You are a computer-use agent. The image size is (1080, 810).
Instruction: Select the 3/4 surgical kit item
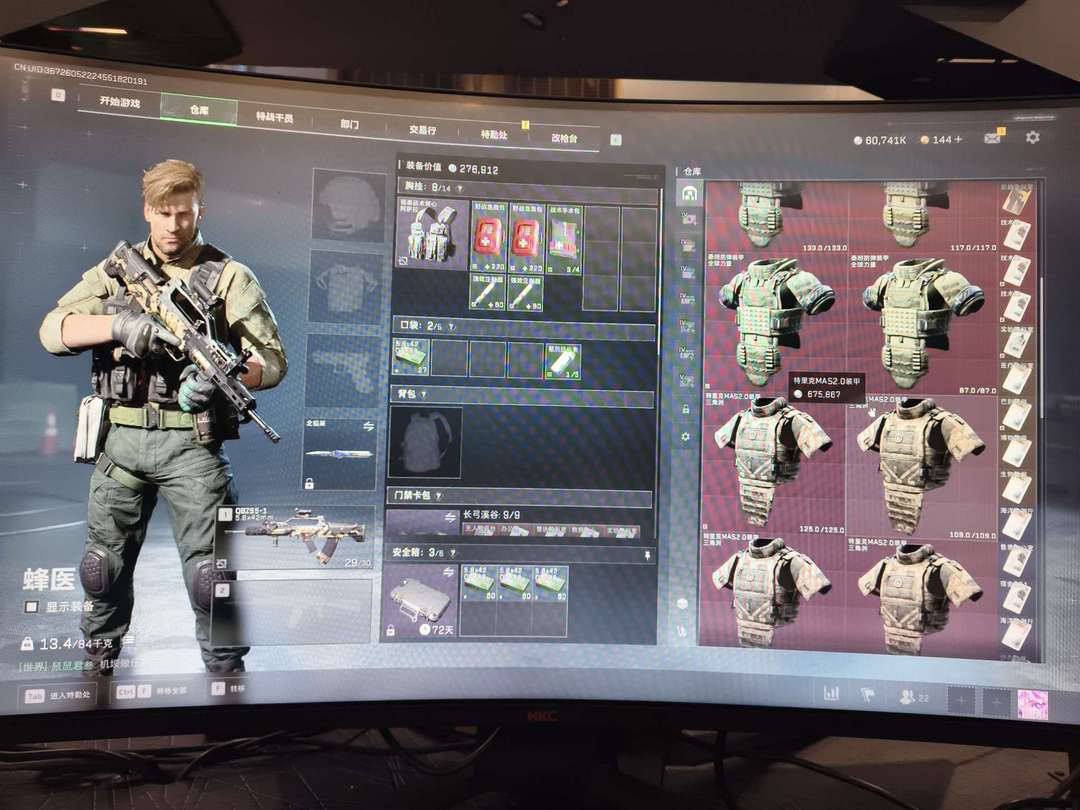pyautogui.click(x=564, y=240)
